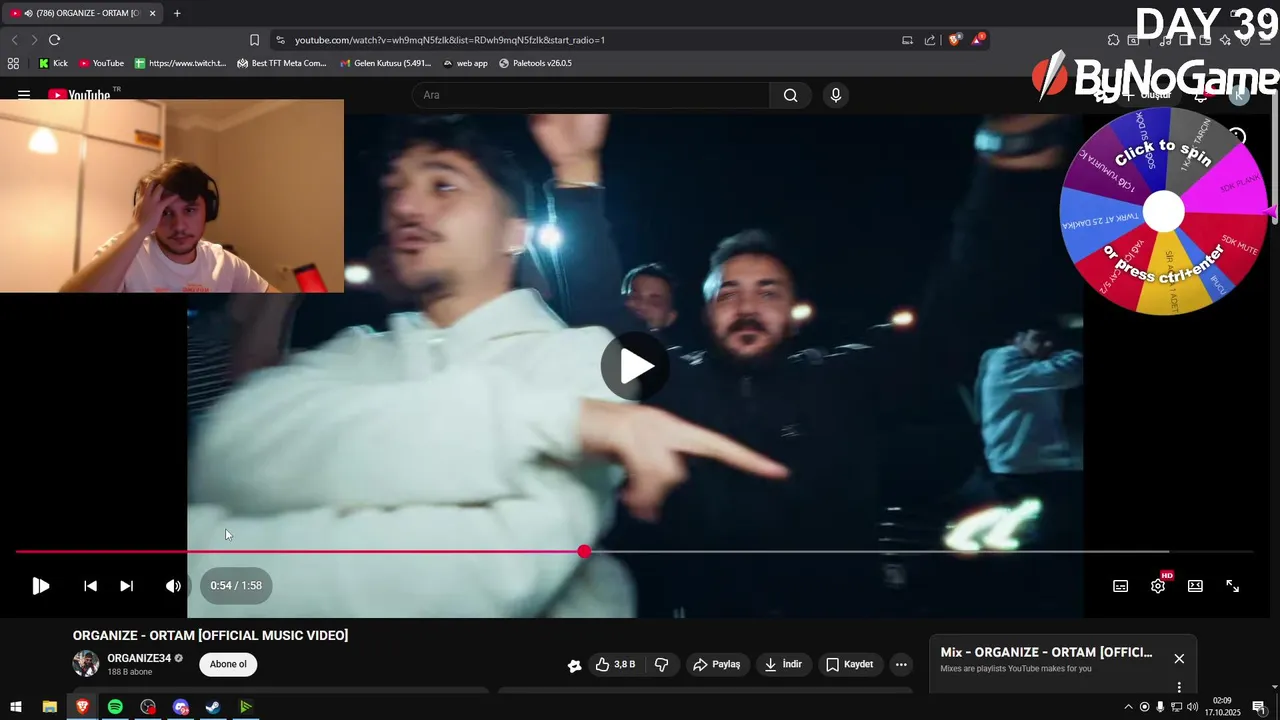This screenshot has width=1280, height=720.
Task: Like the video with 3,8 B likes
Action: (x=616, y=664)
